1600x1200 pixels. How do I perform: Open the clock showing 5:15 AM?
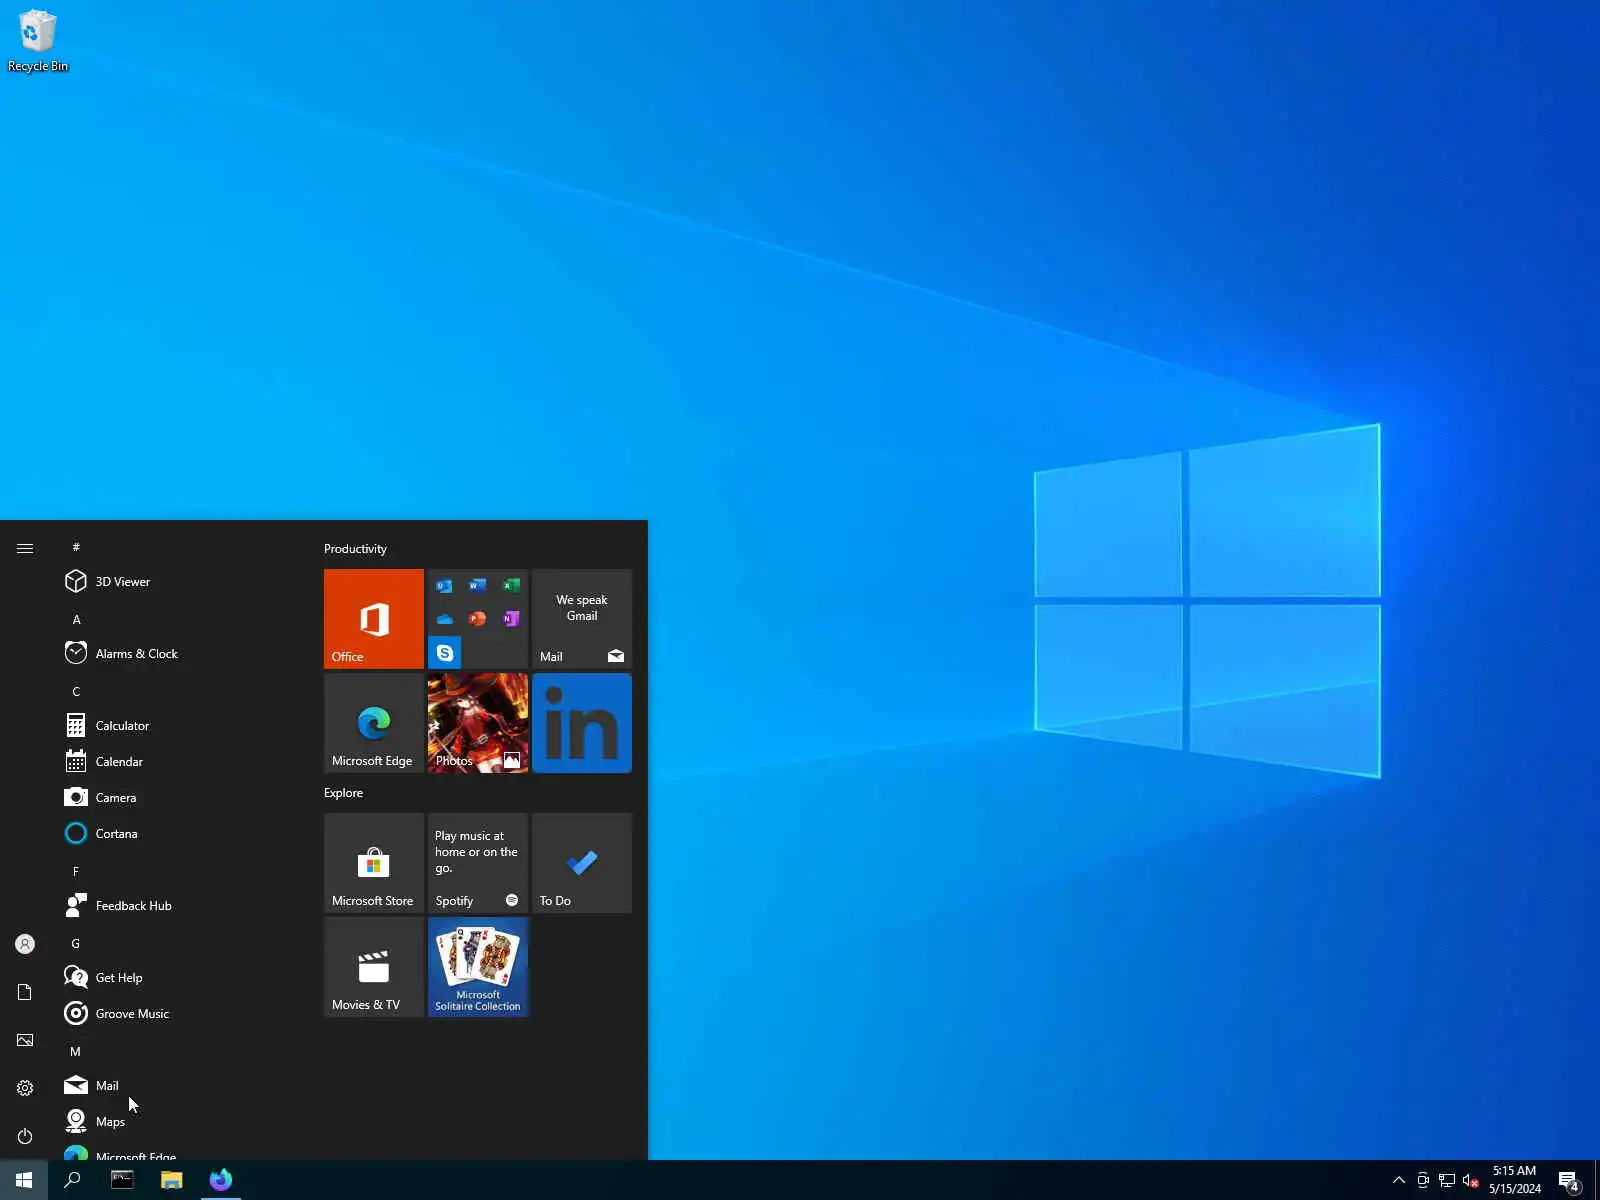click(1515, 1180)
